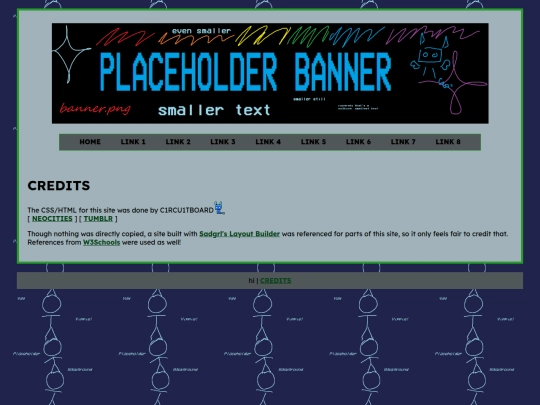
Task: Click the CREDITS link in the footer
Action: click(x=276, y=281)
